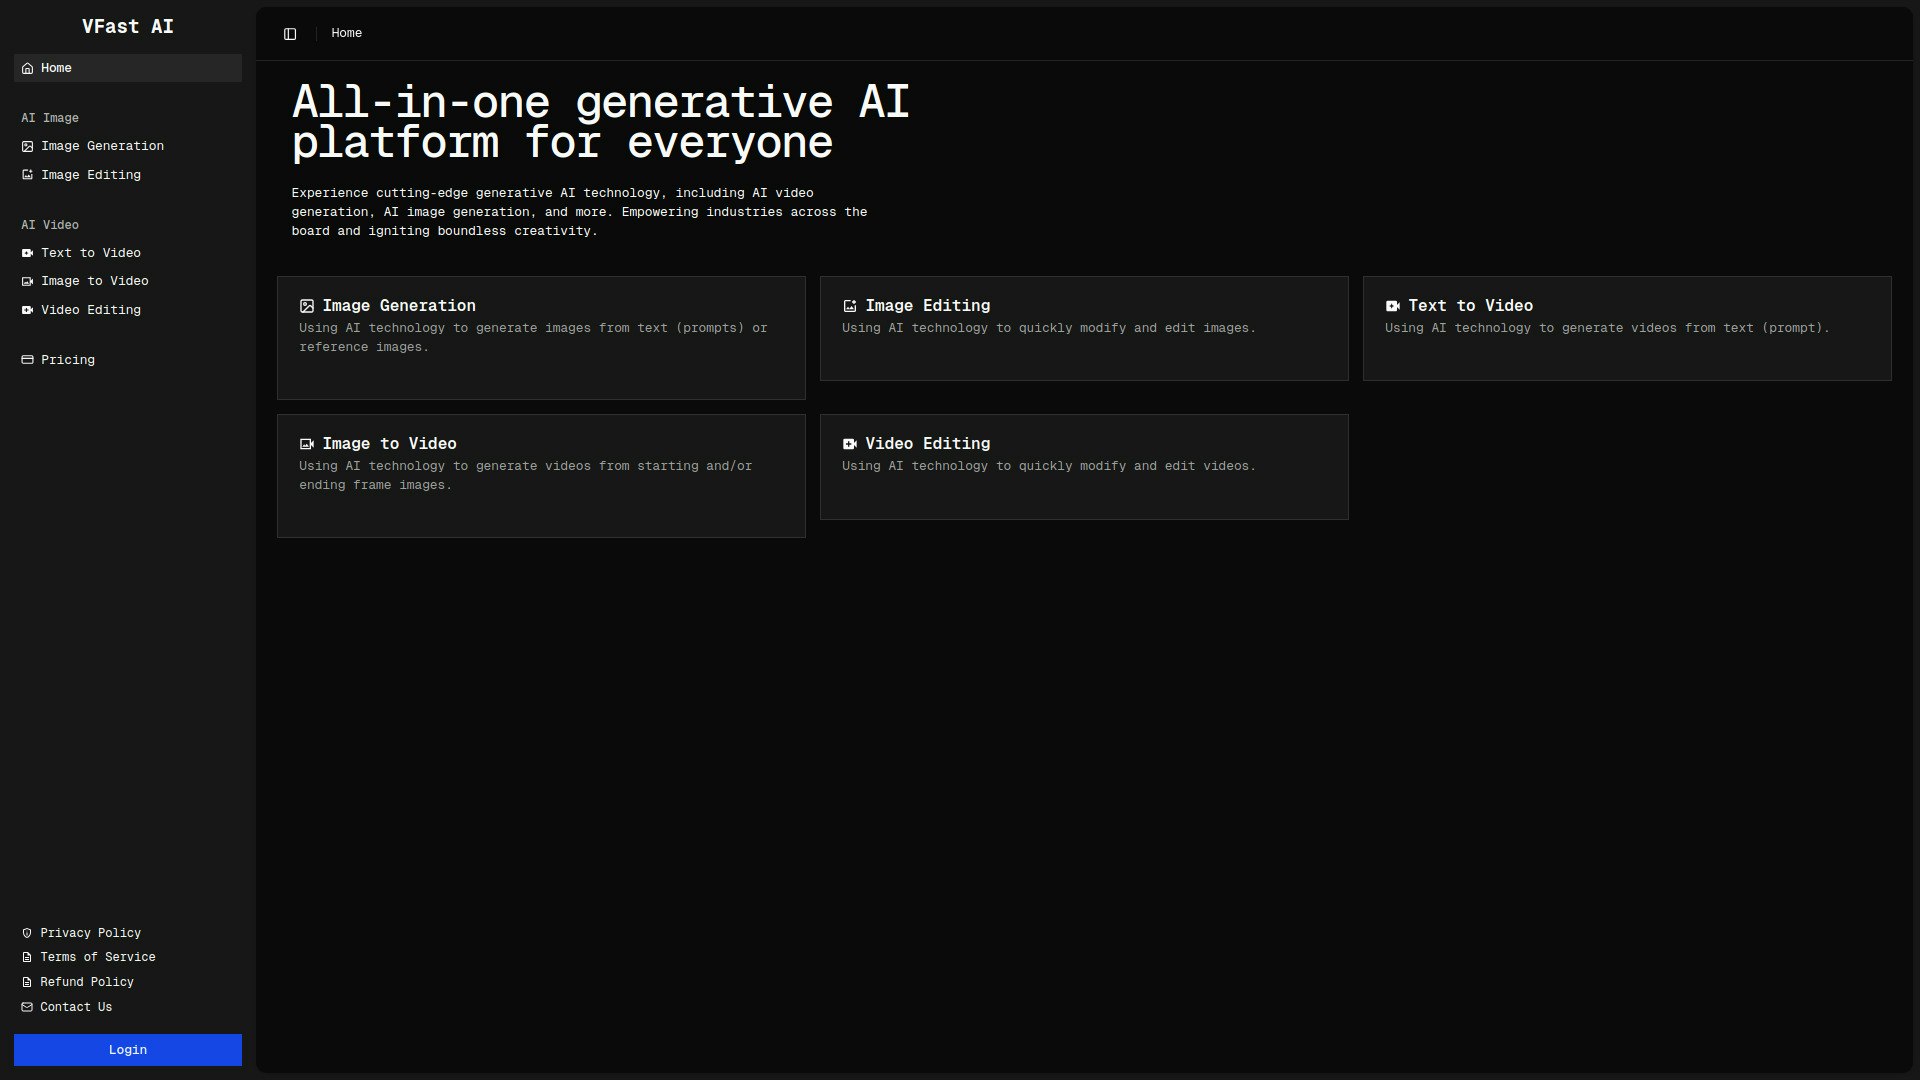1920x1080 pixels.
Task: Click the shield icon next to Privacy Policy
Action: point(27,932)
